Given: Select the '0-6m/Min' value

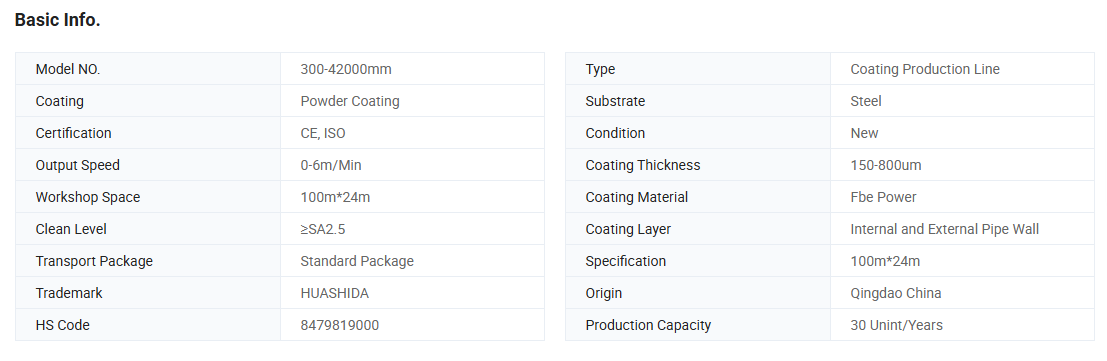Looking at the screenshot, I should coord(331,165).
